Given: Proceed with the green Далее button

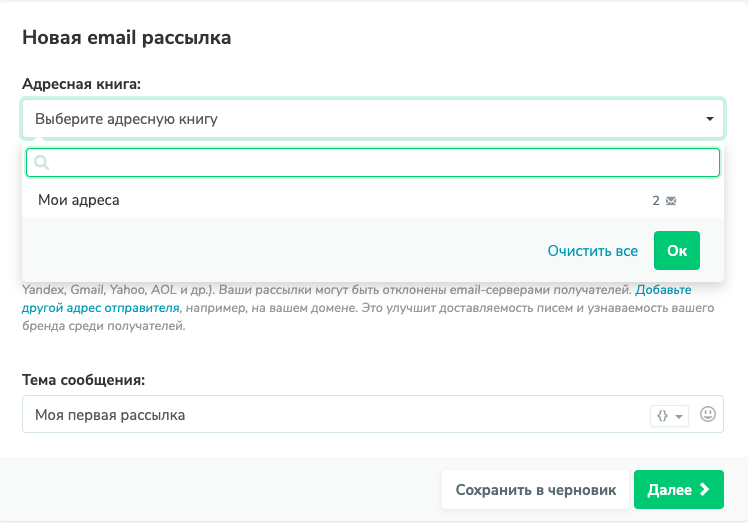Looking at the screenshot, I should point(678,490).
